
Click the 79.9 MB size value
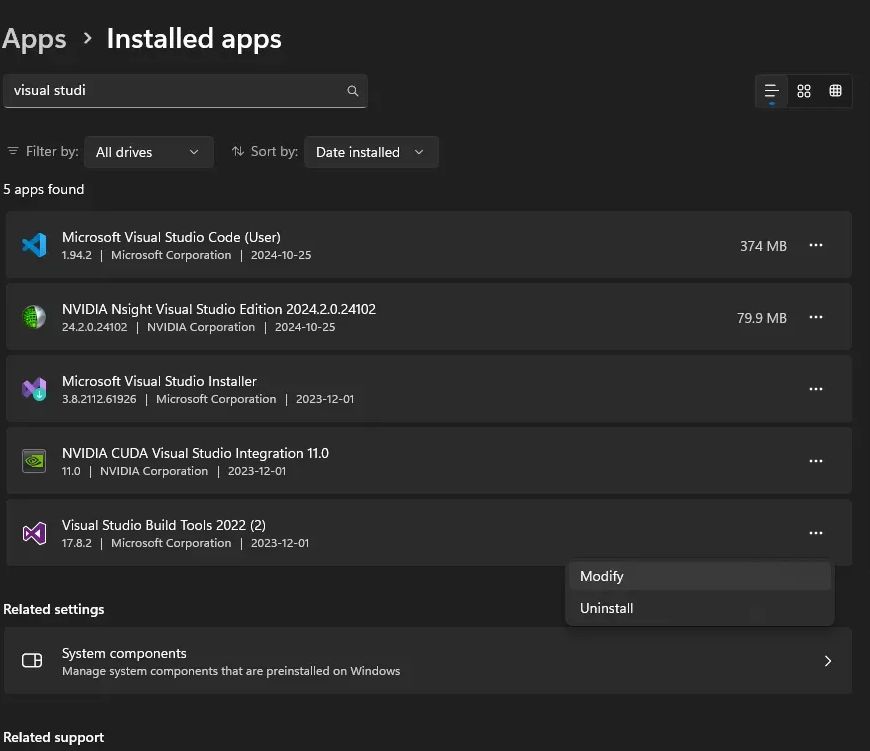tap(761, 318)
